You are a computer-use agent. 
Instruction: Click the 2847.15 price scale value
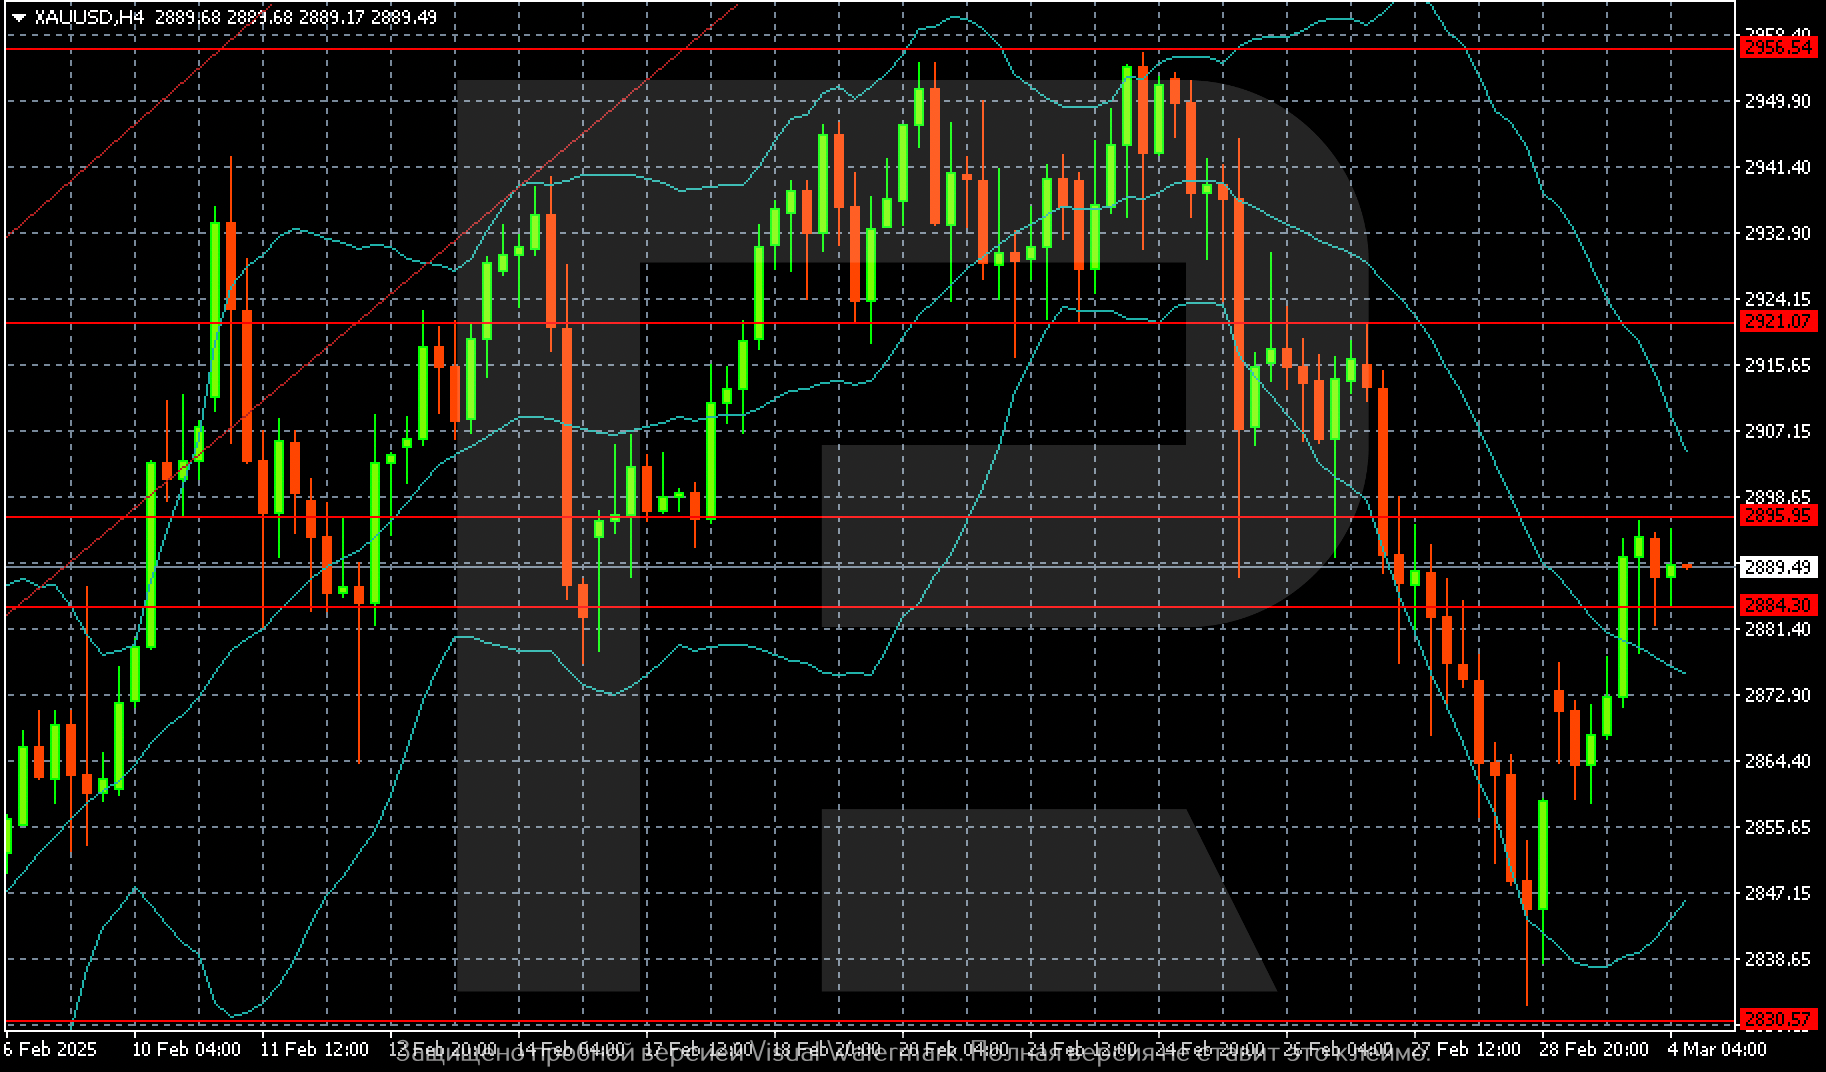coord(1777,893)
